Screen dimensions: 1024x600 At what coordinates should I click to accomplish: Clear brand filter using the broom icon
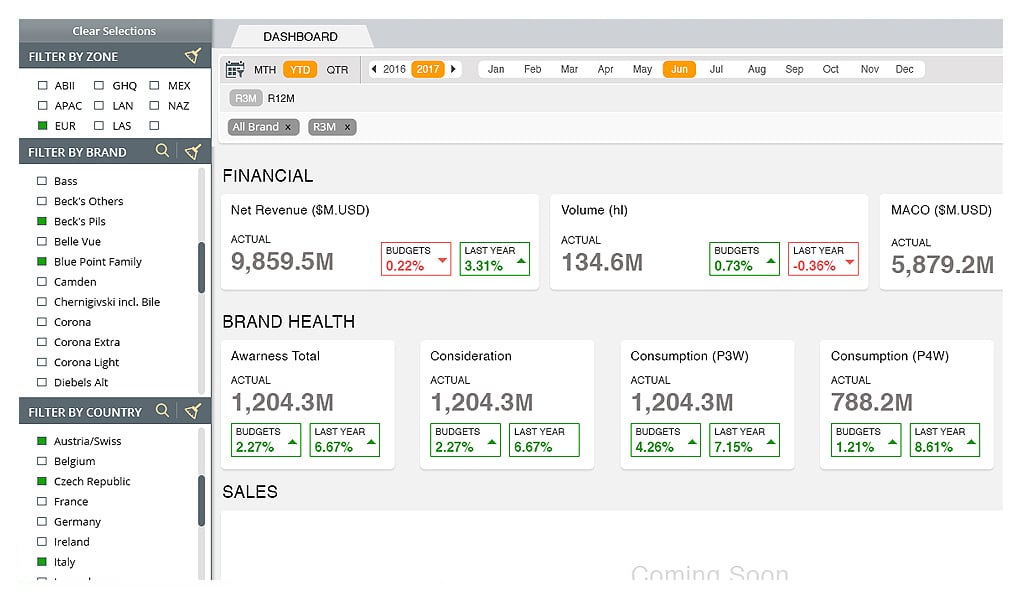[x=193, y=152]
